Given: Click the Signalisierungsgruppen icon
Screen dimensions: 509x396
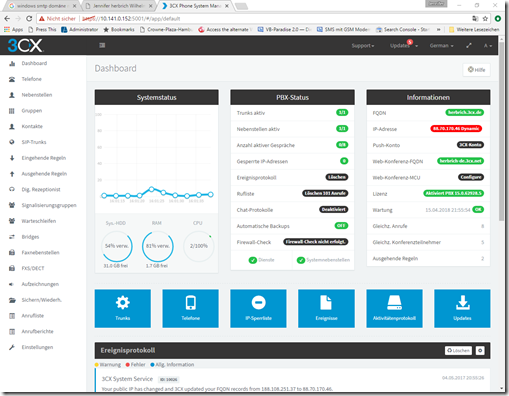Looking at the screenshot, I should point(12,205).
